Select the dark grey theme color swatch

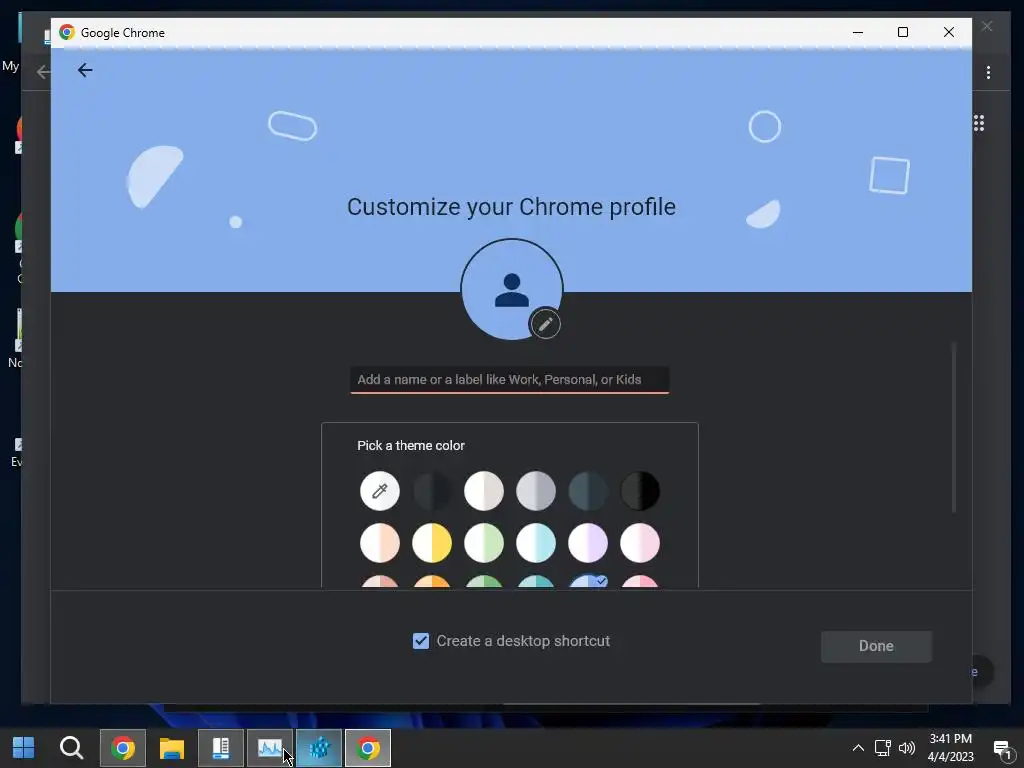432,490
